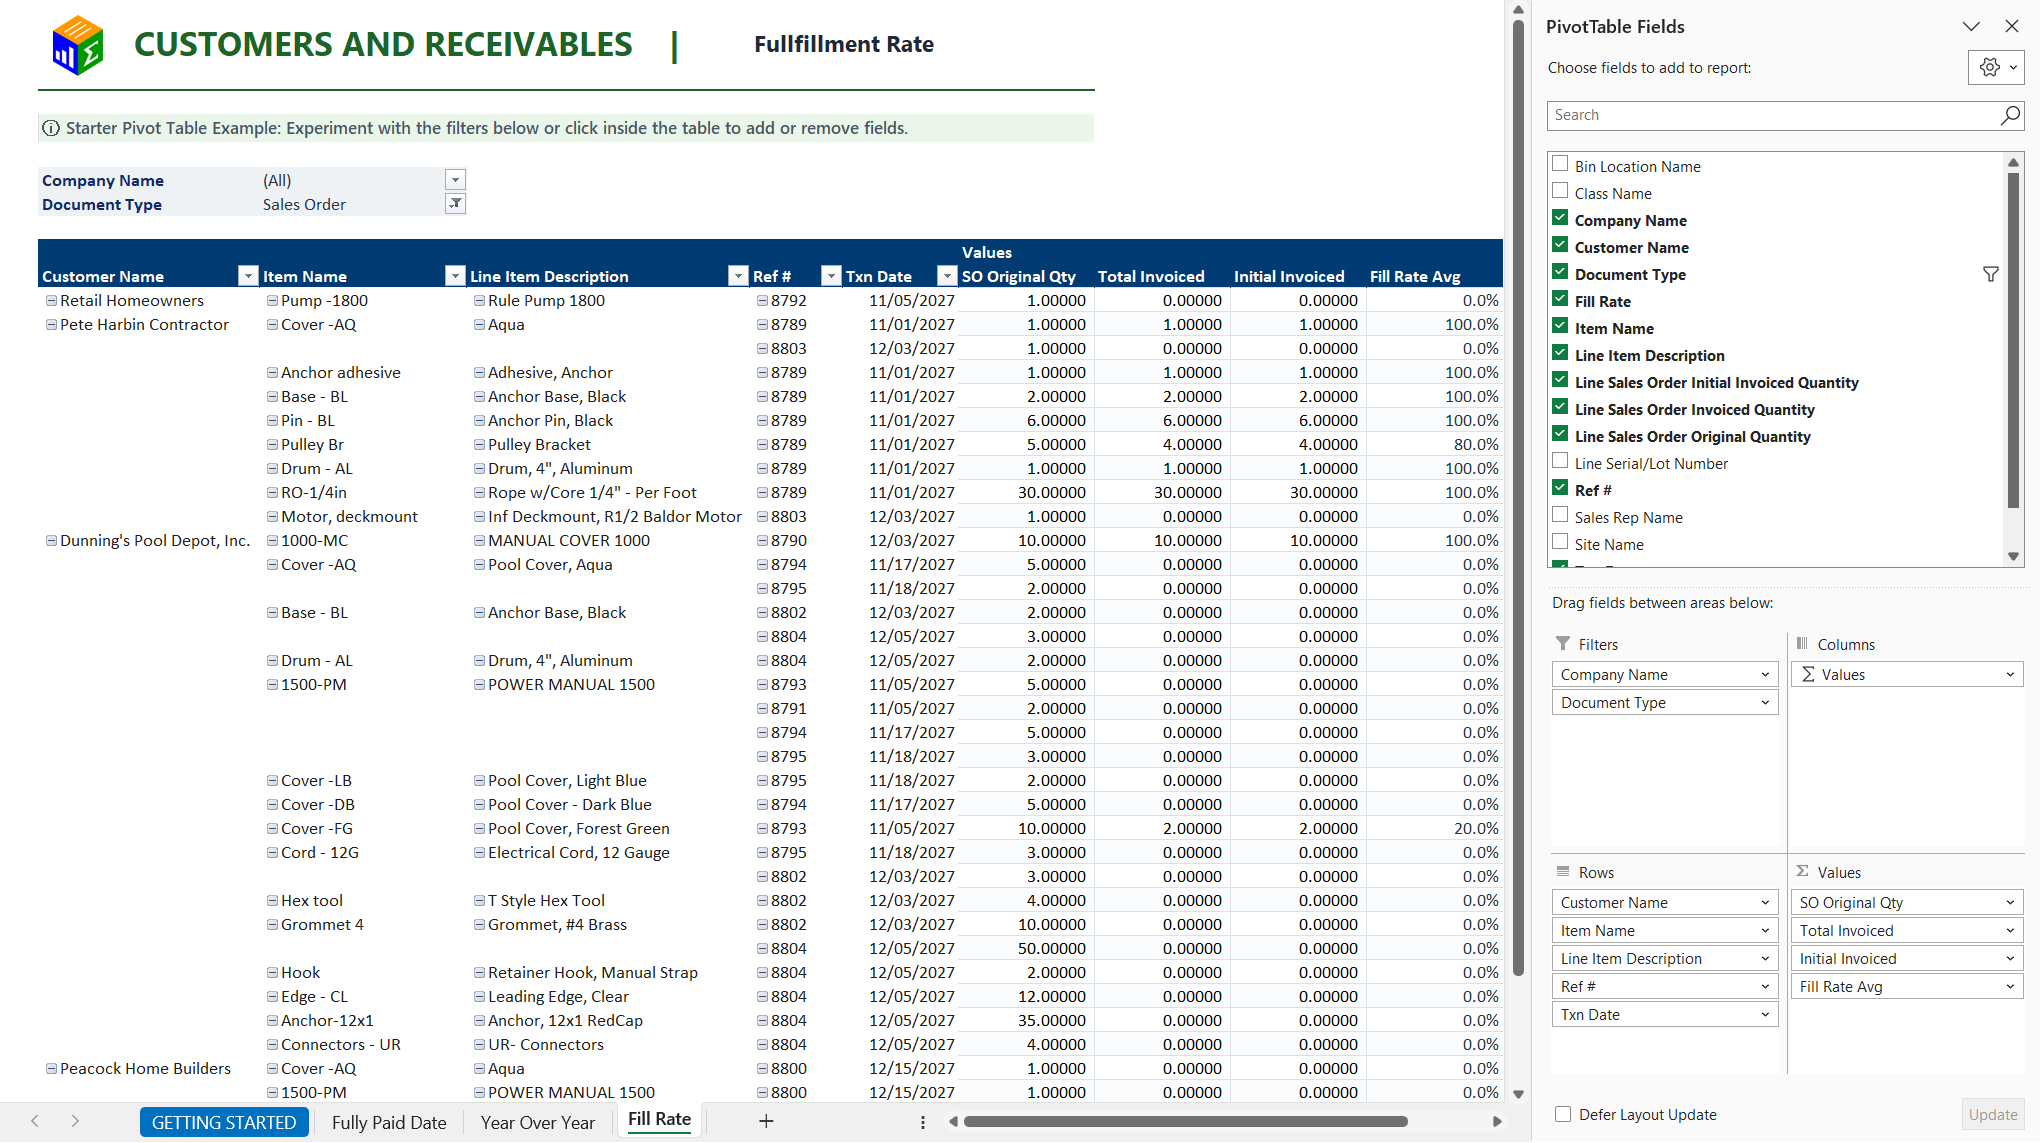
Task: Click the GETTING STARTED button
Action: coord(224,1122)
